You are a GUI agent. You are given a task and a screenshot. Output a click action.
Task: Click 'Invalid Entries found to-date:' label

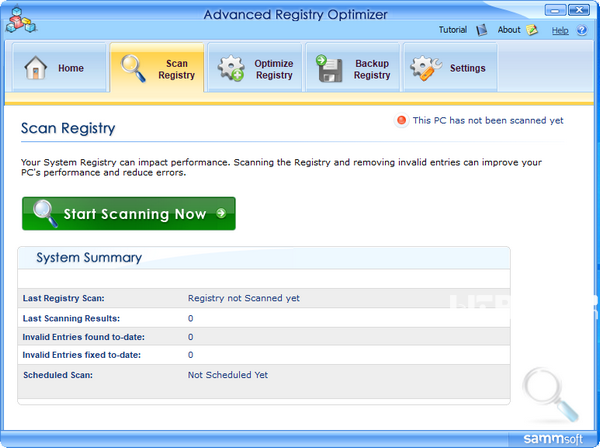(83, 337)
